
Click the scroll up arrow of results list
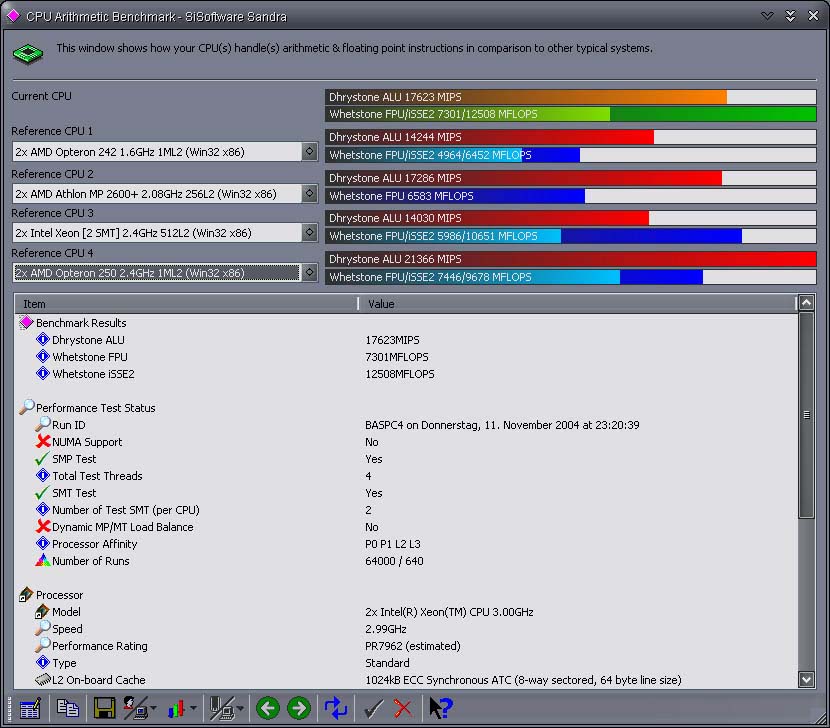[806, 303]
